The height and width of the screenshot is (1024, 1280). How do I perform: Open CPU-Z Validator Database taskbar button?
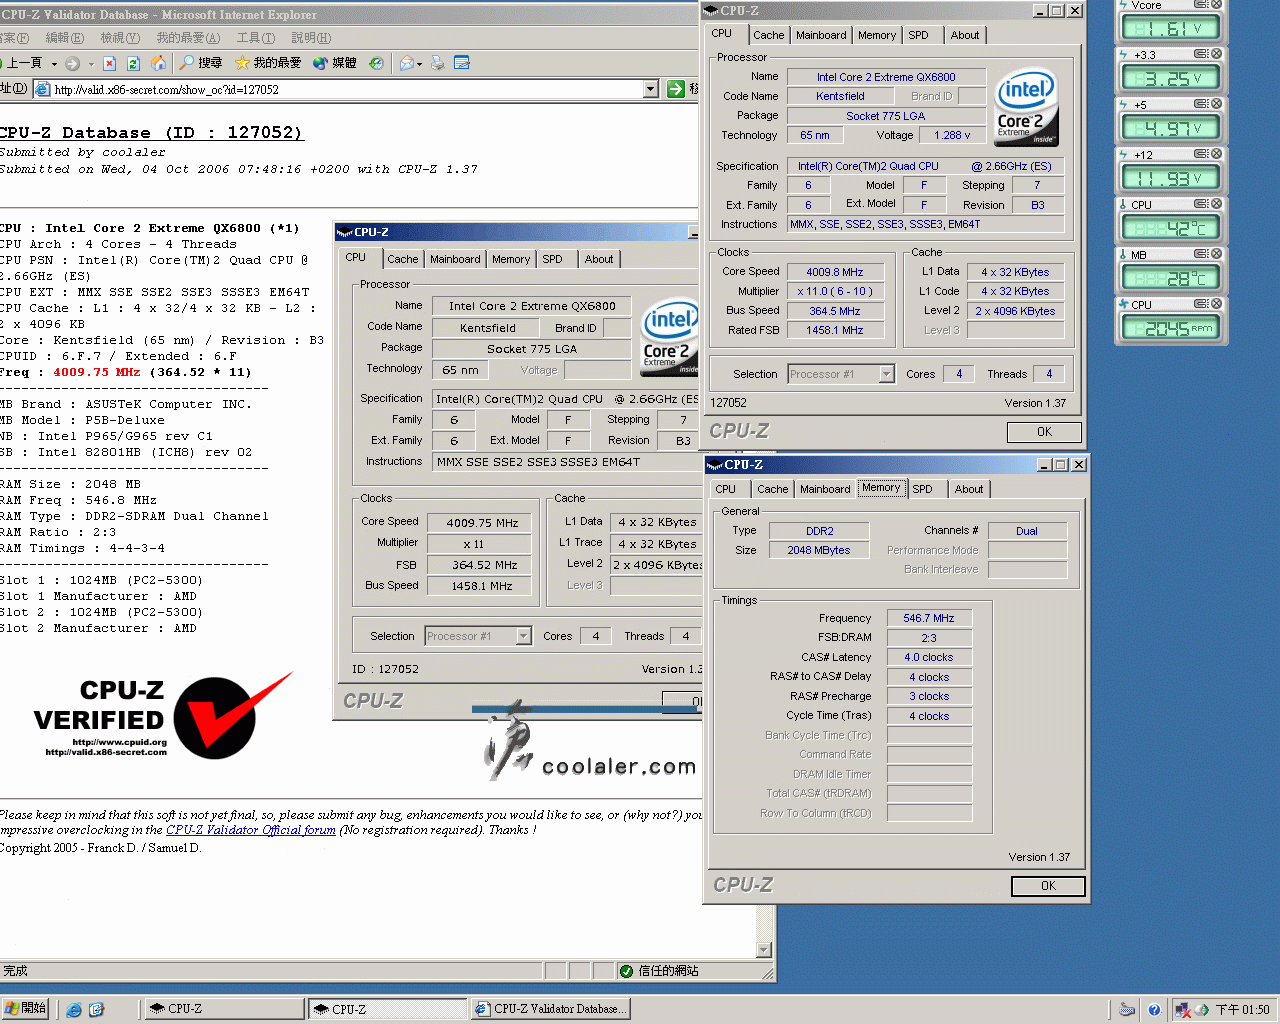coord(550,1009)
